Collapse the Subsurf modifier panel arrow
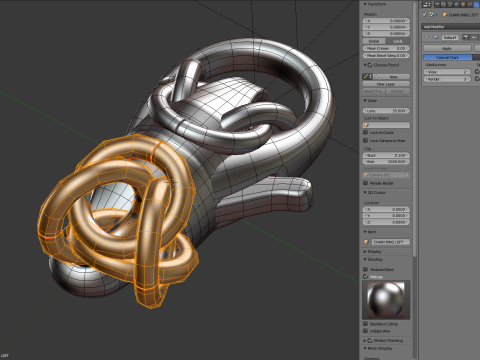 tap(426, 37)
